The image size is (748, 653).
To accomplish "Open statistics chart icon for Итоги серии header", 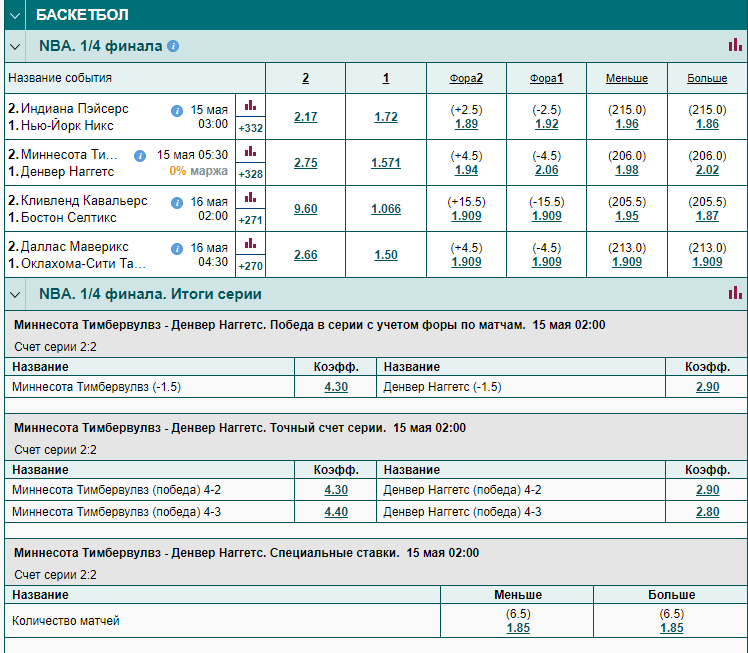I will click(x=735, y=292).
